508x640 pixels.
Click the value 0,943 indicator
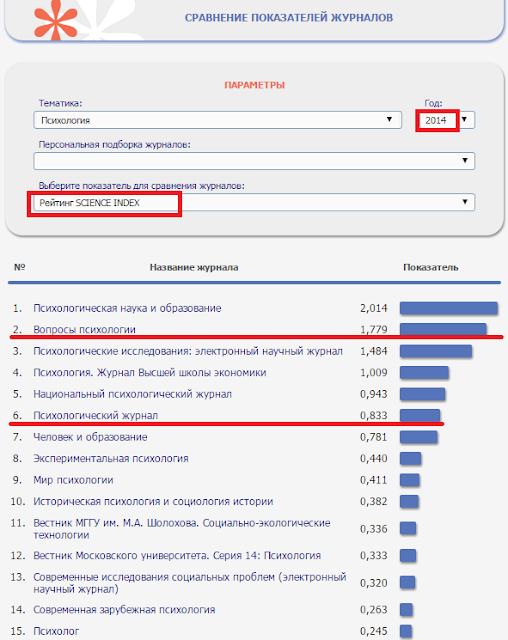373,394
